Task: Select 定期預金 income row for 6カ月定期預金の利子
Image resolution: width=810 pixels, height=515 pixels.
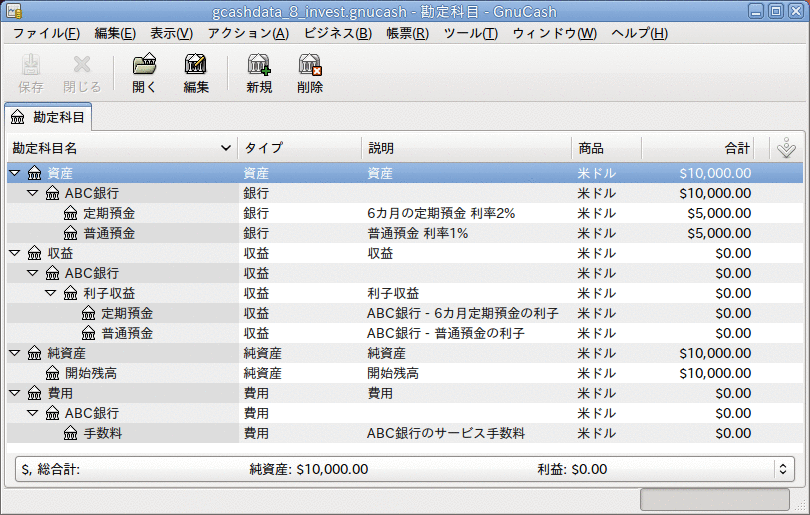Action: coord(405,313)
